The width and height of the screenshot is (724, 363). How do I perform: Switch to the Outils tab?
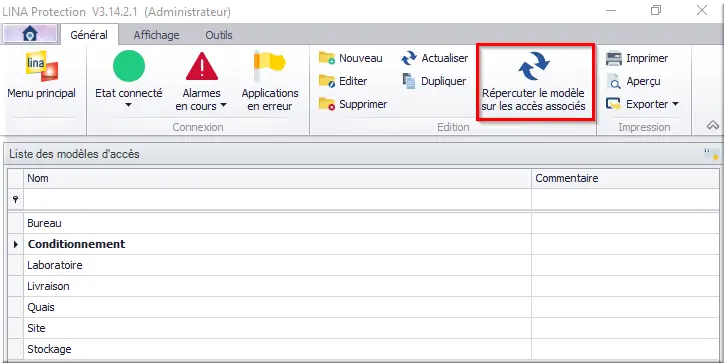coord(219,35)
